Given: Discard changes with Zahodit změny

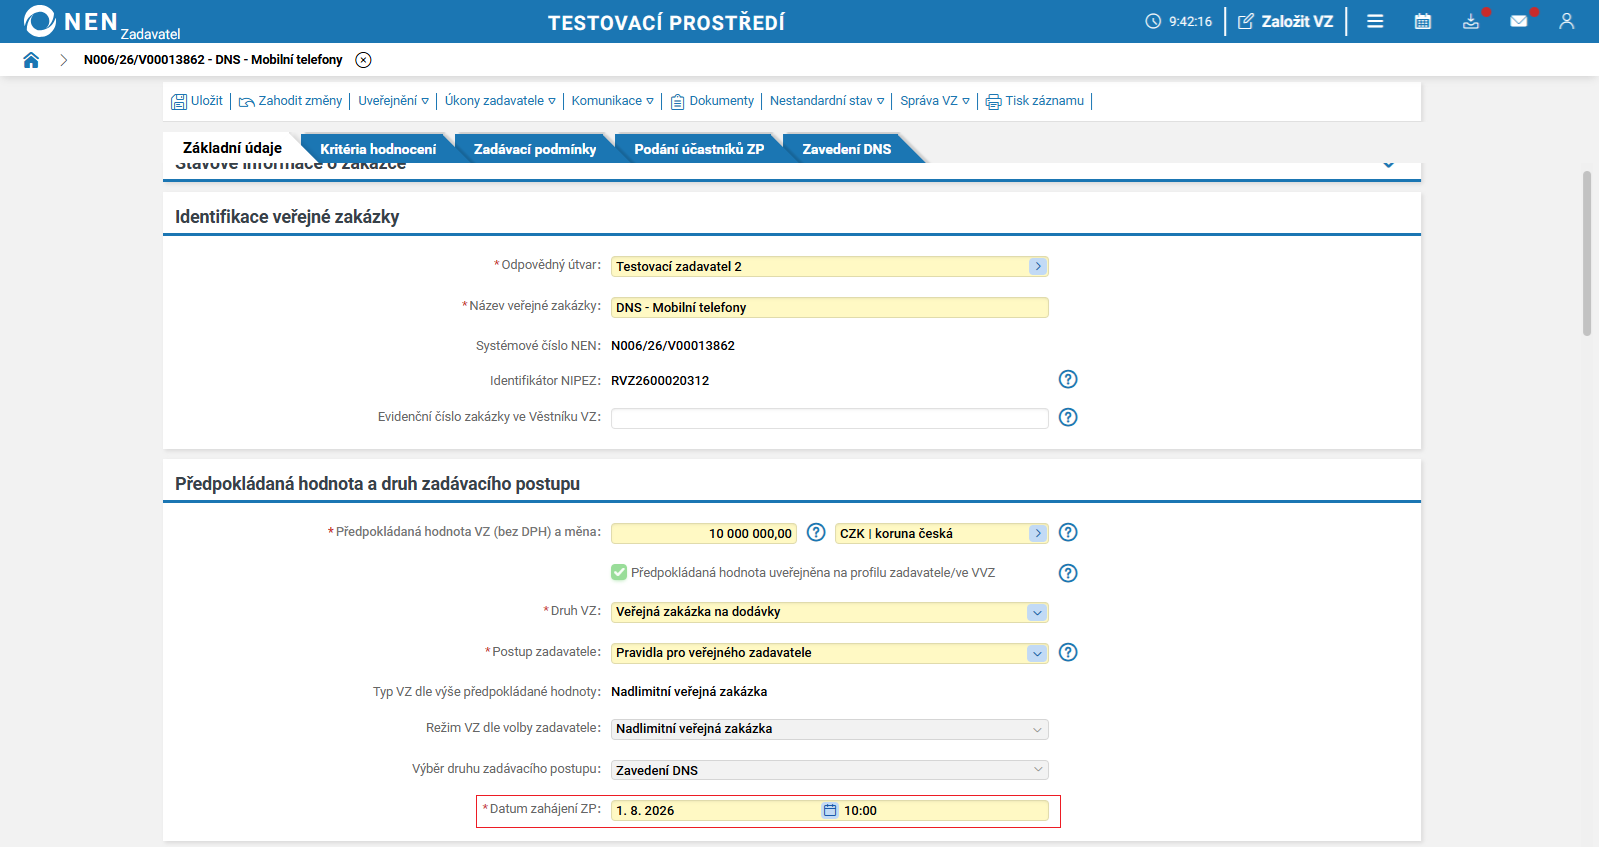Looking at the screenshot, I should tap(290, 101).
